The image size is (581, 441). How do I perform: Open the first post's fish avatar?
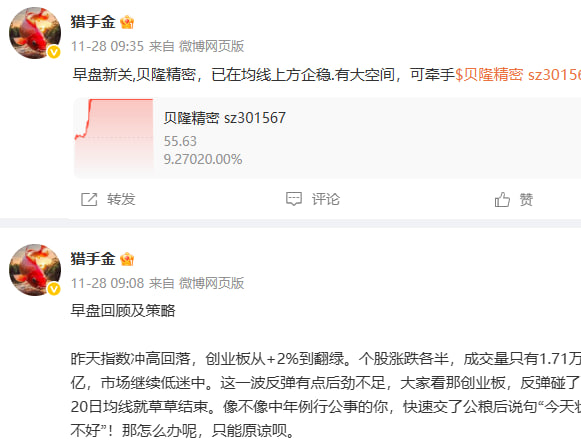click(x=35, y=33)
